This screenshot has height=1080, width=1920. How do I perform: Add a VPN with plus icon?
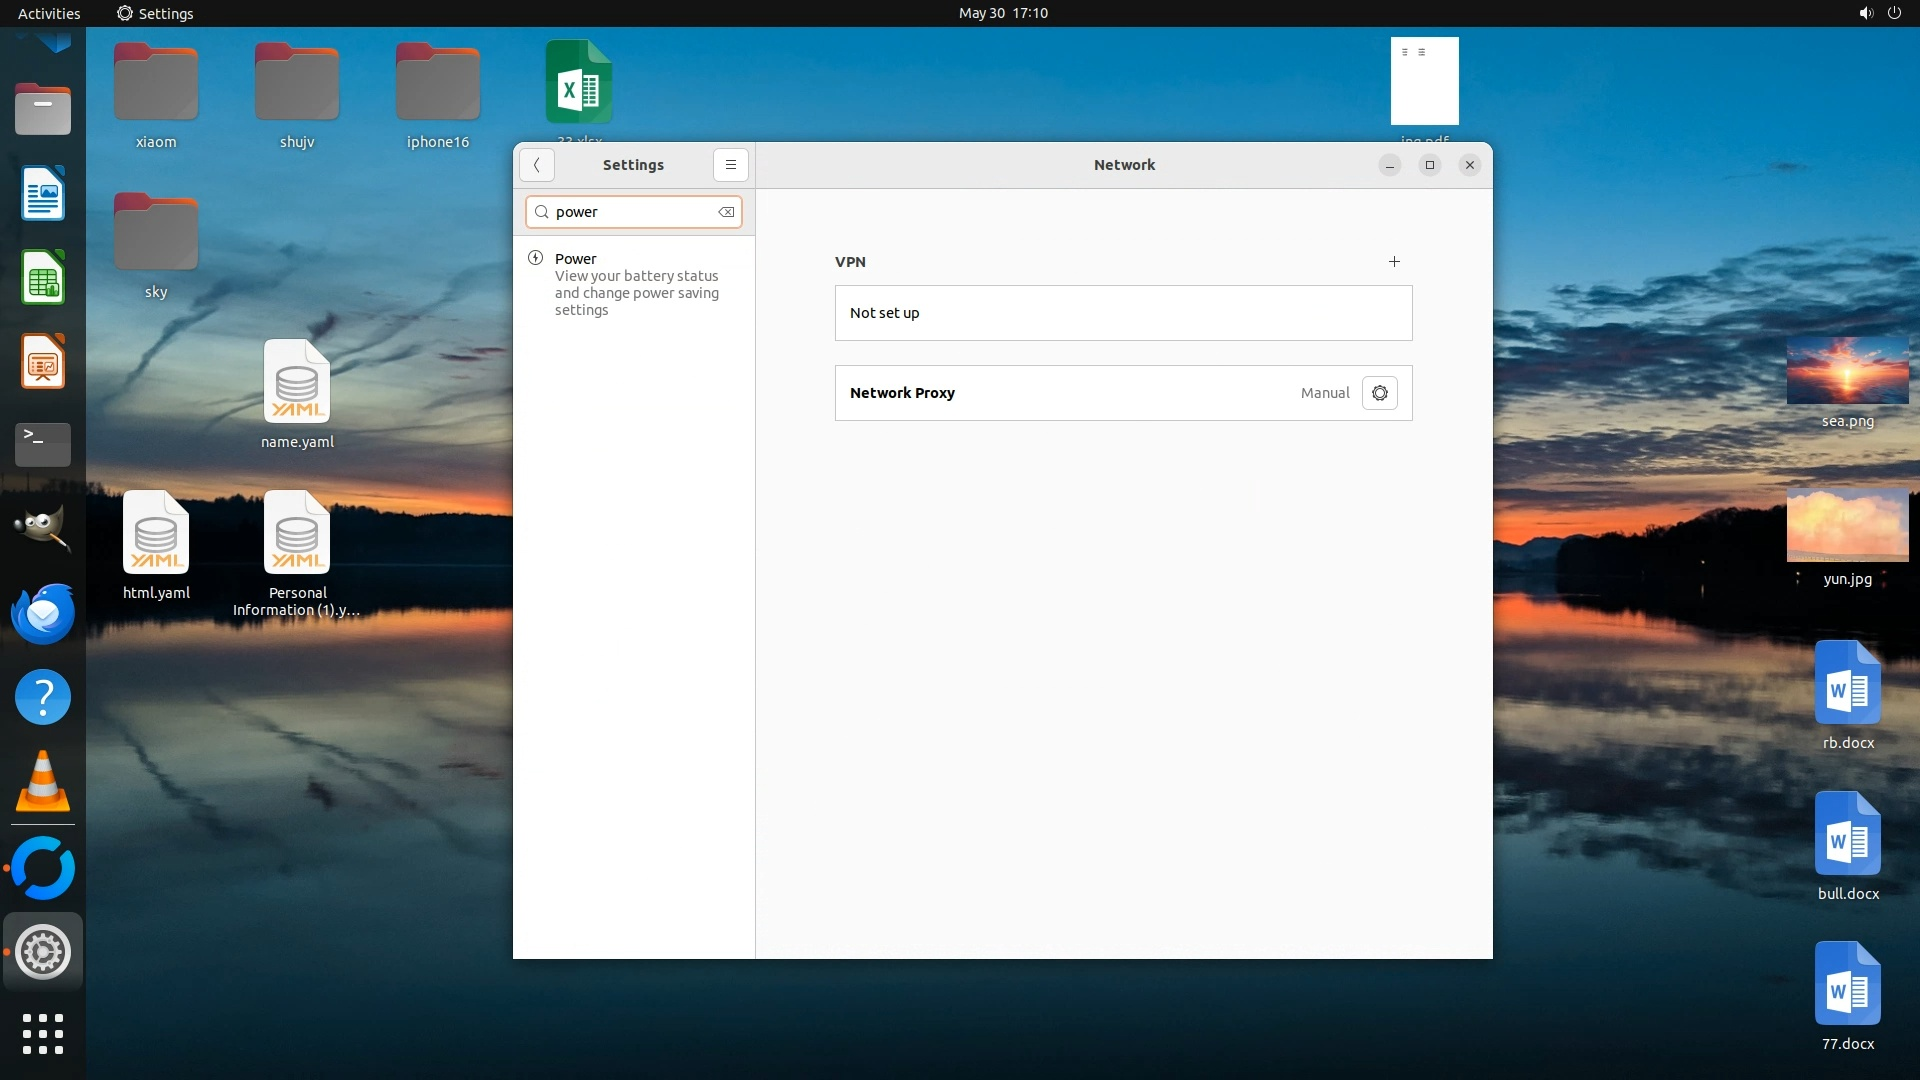[1394, 261]
